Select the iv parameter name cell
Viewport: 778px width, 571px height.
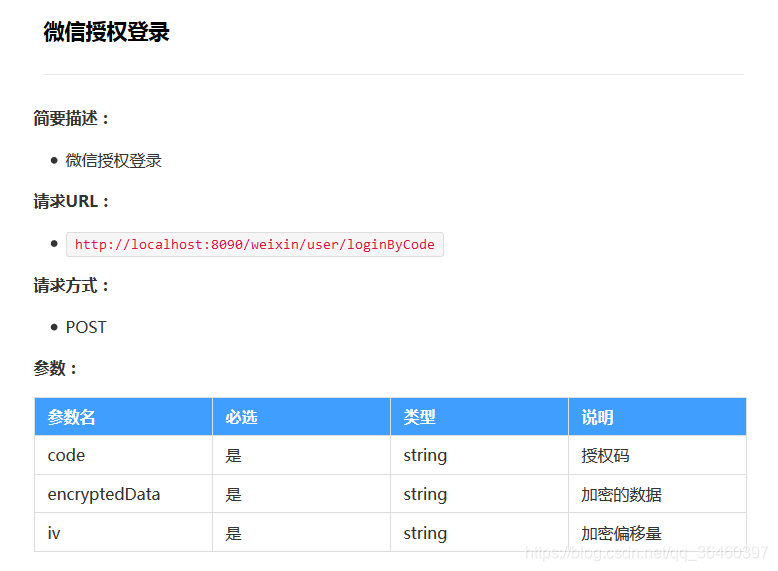[x=124, y=533]
